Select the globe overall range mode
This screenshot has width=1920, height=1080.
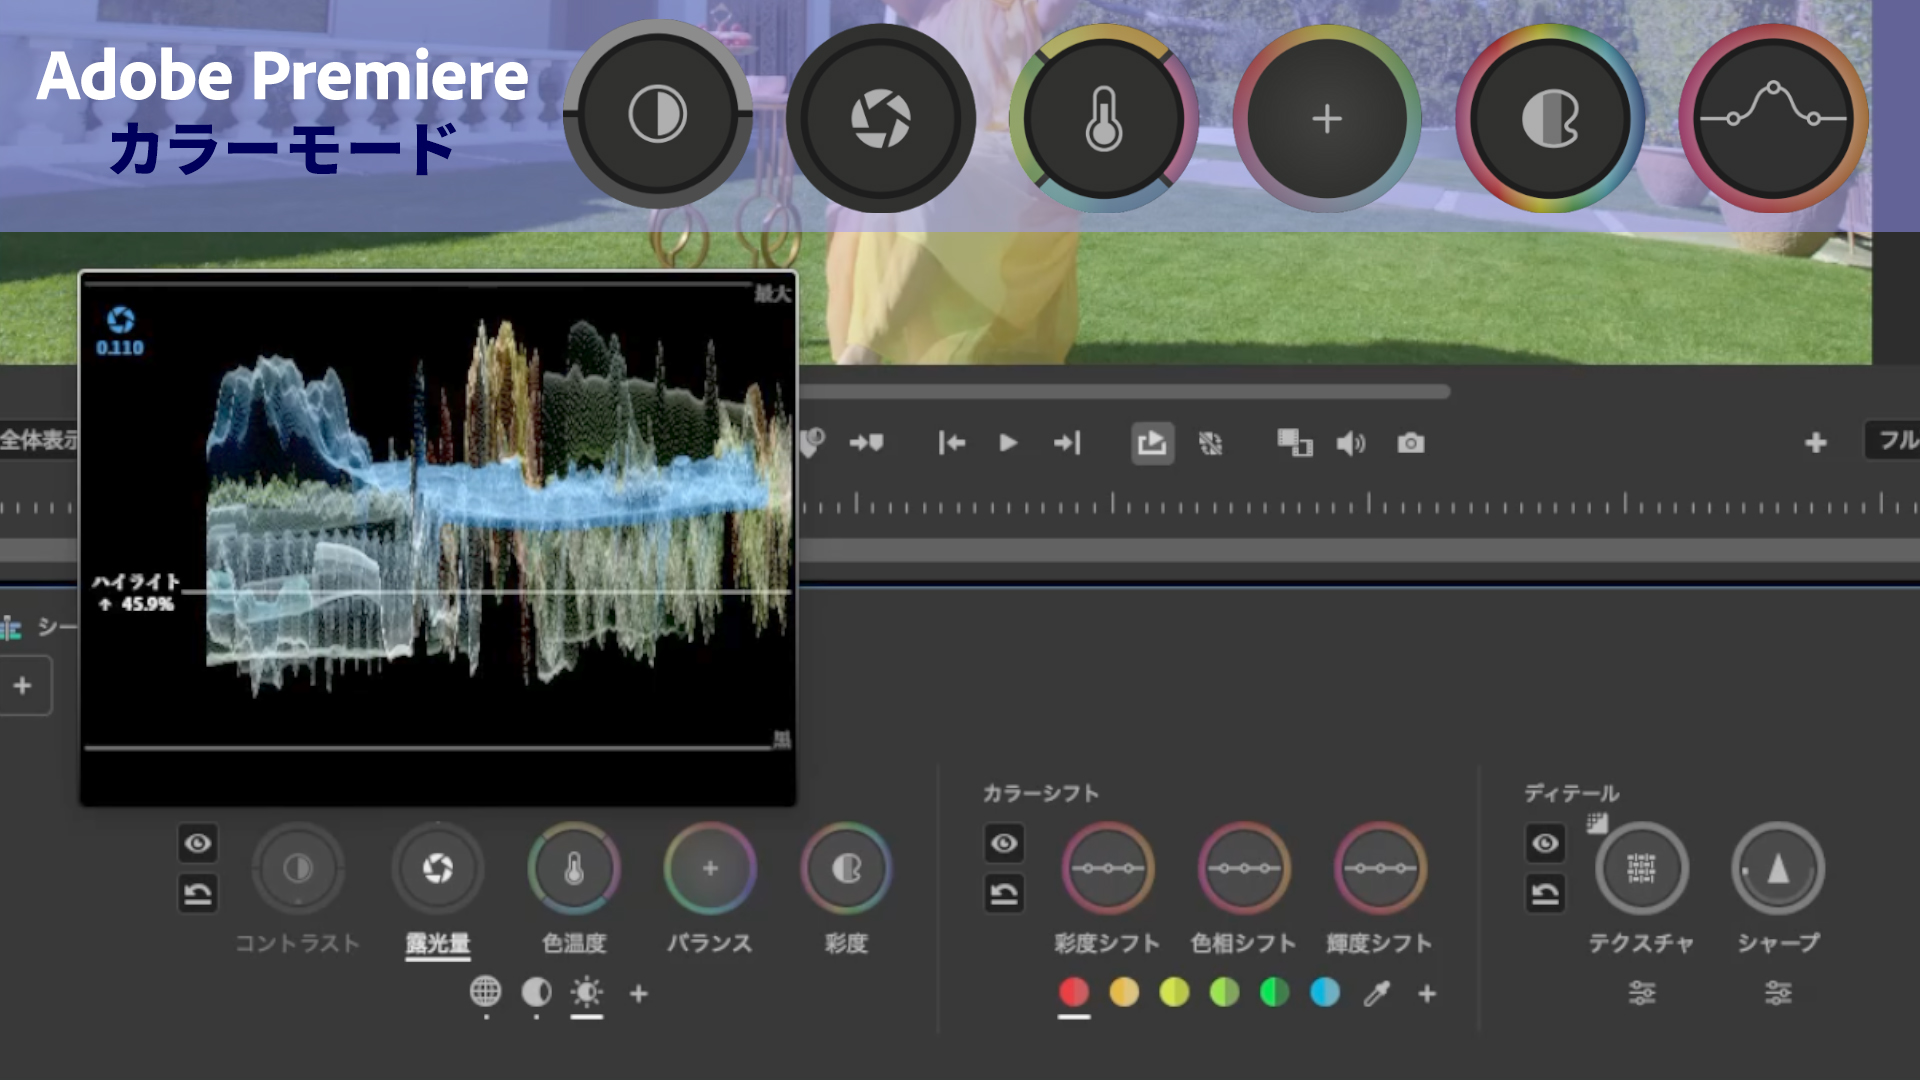coord(485,991)
